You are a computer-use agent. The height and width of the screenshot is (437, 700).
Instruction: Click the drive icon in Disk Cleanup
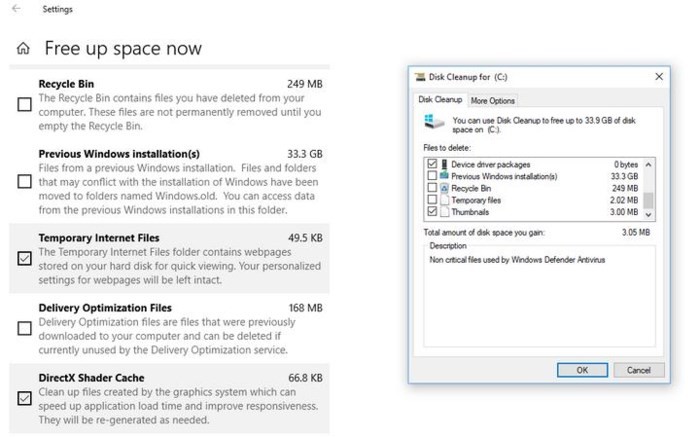(x=432, y=122)
